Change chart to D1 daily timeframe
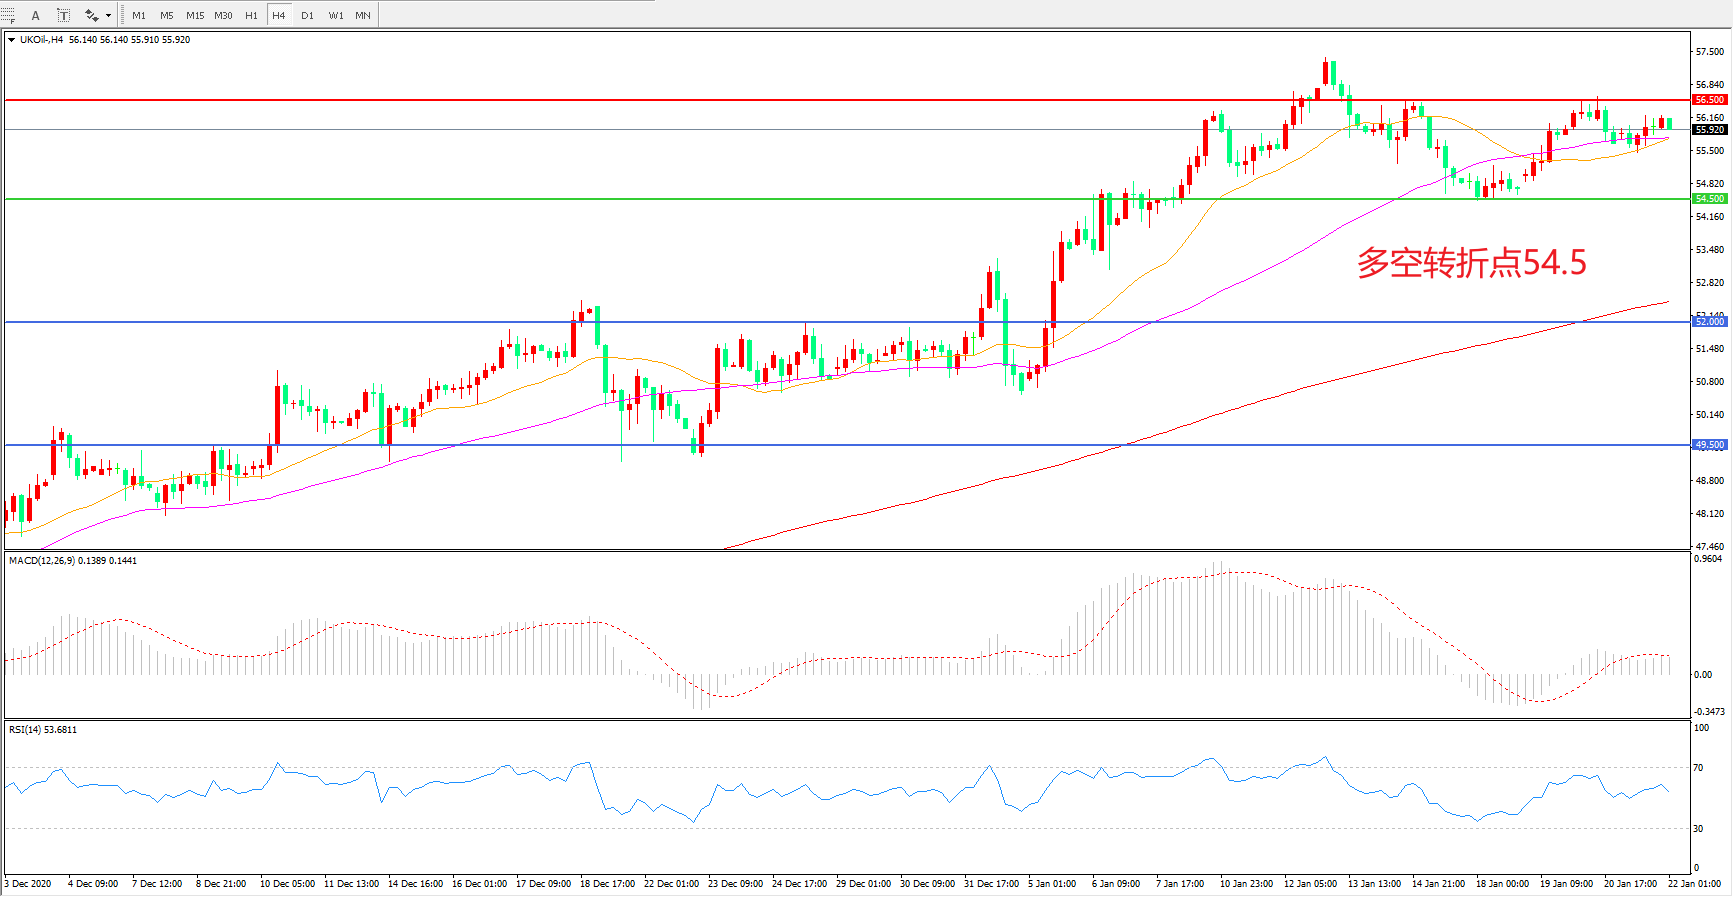 click(x=307, y=15)
